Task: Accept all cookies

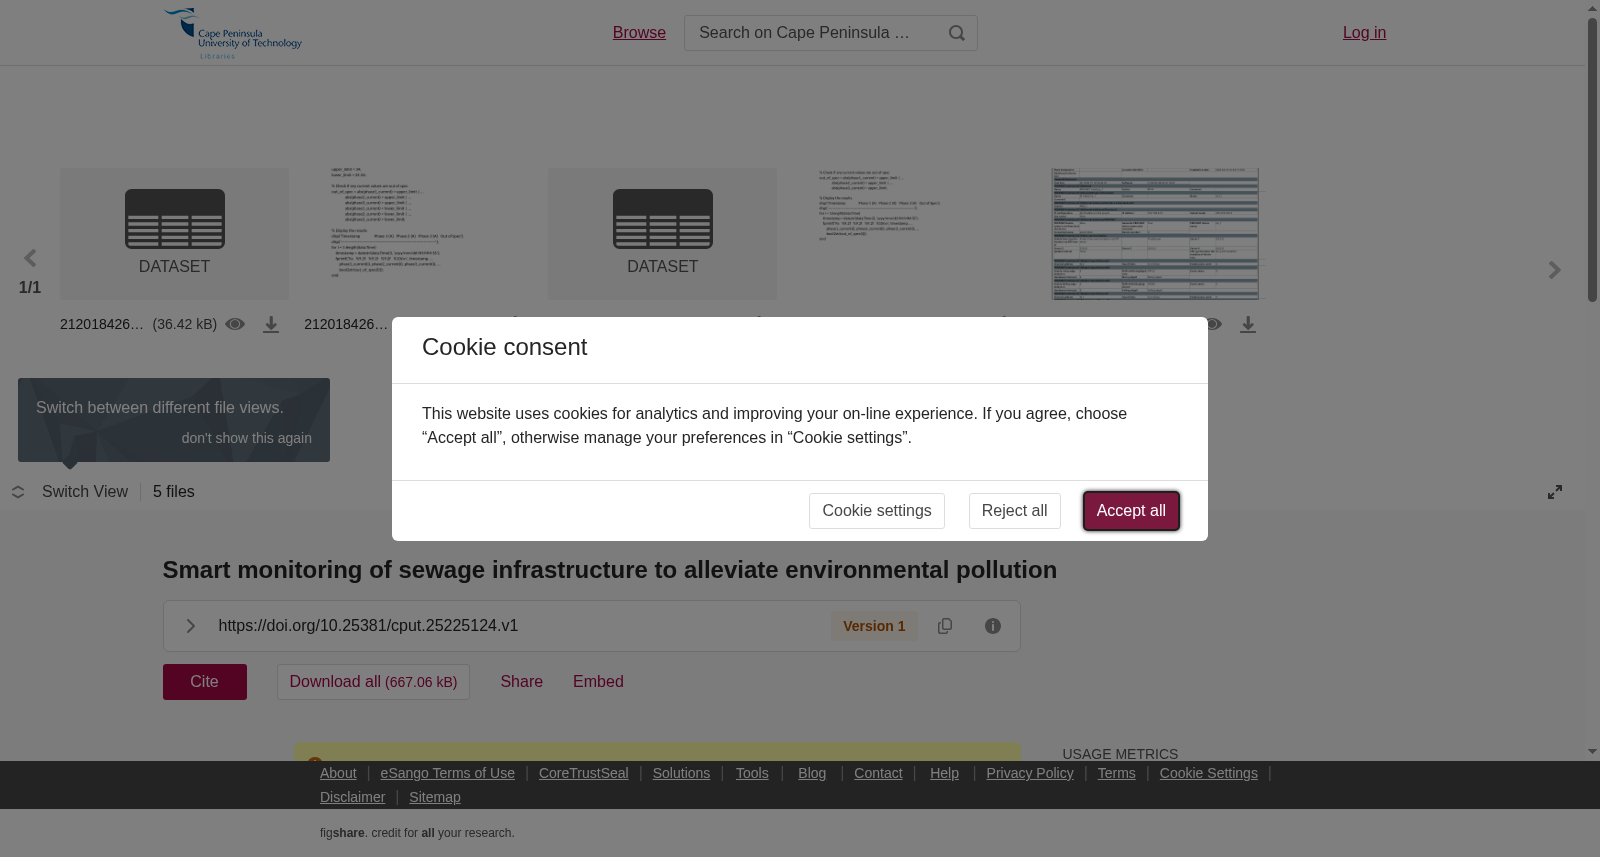Action: (1131, 511)
